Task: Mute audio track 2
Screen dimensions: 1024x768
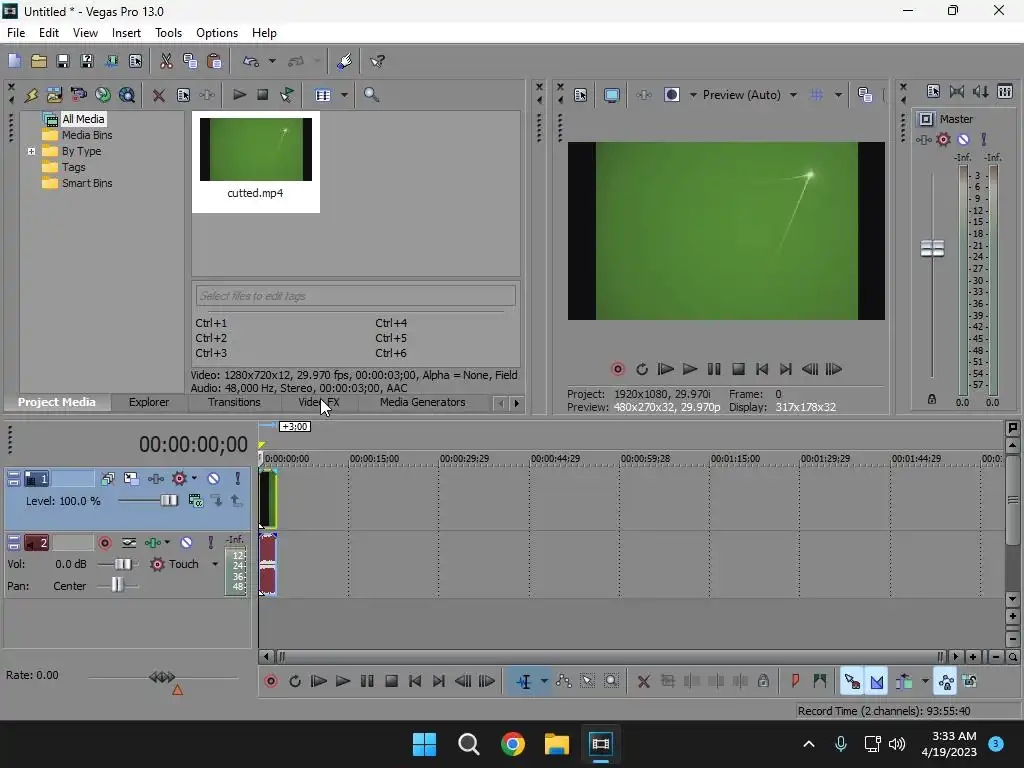Action: point(186,543)
